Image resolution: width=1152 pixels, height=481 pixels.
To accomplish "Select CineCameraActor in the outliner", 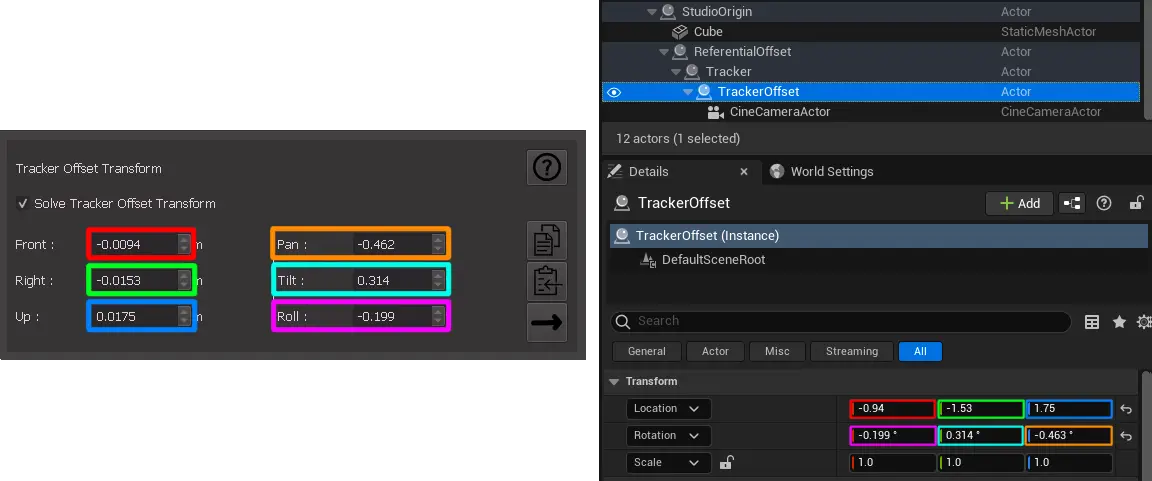I will 780,112.
